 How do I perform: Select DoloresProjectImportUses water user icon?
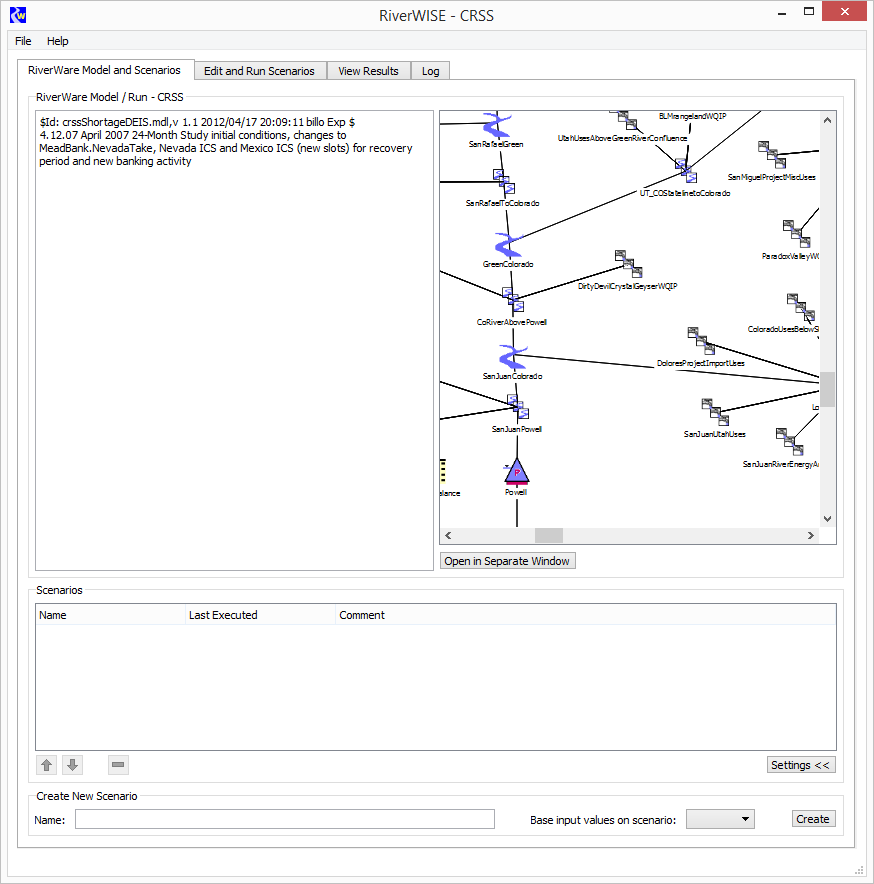pyautogui.click(x=701, y=341)
